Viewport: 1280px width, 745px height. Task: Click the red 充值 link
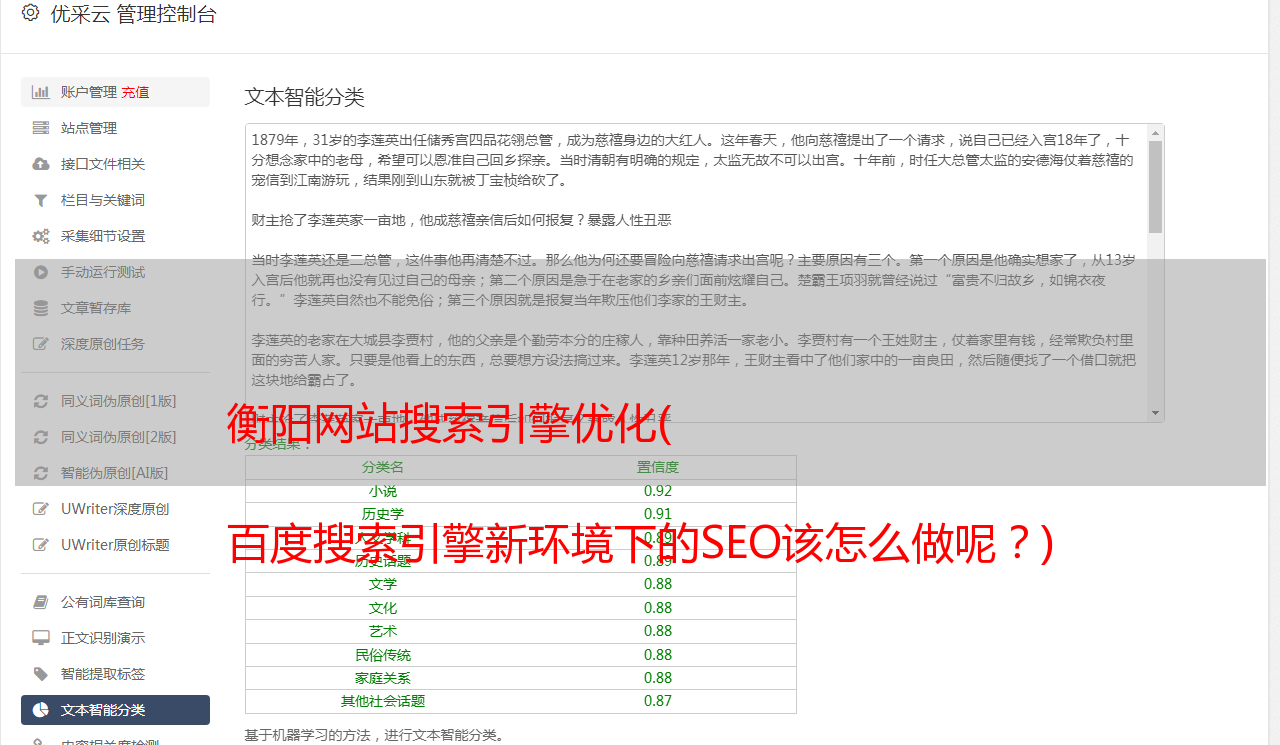[x=135, y=92]
